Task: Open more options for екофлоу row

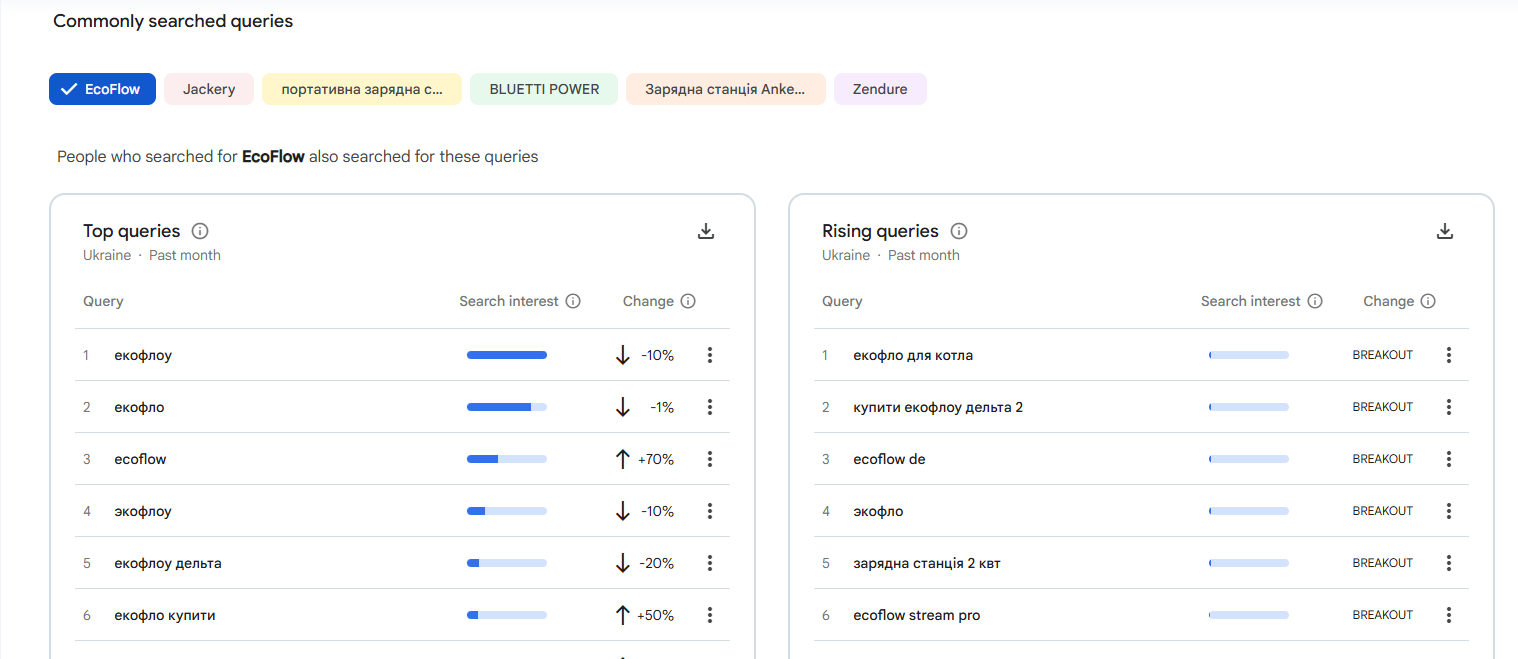Action: click(710, 355)
